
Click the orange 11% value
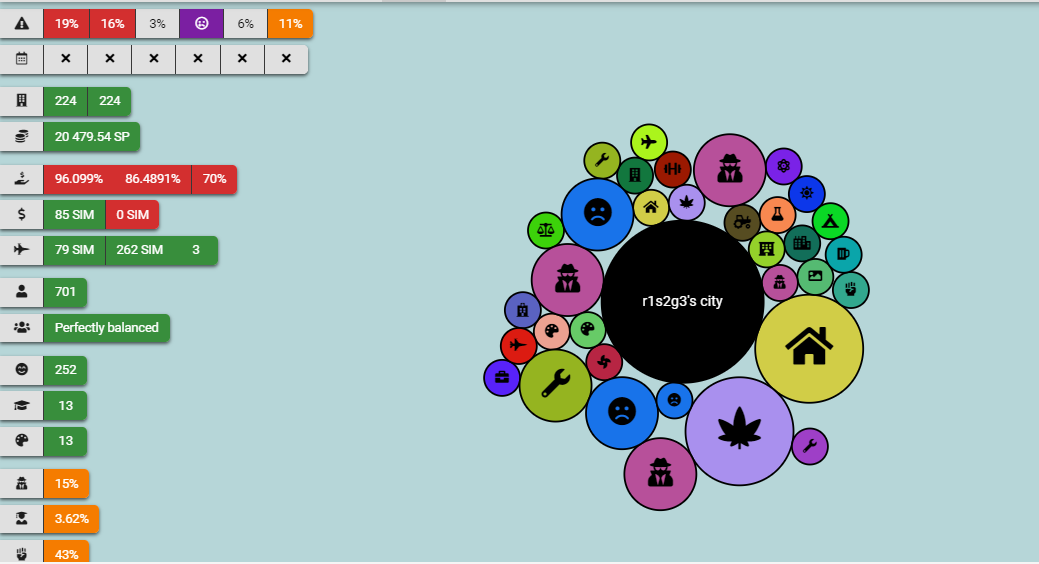290,24
